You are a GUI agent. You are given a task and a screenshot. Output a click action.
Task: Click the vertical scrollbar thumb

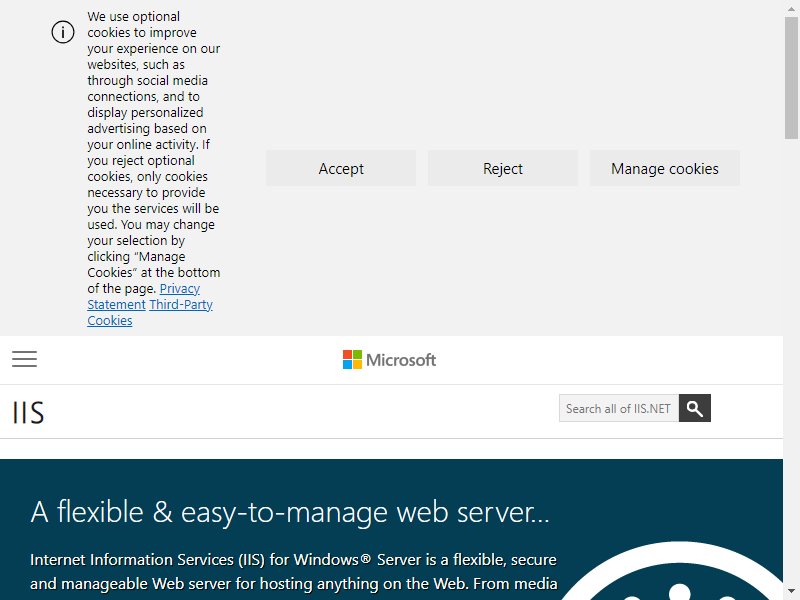(791, 78)
